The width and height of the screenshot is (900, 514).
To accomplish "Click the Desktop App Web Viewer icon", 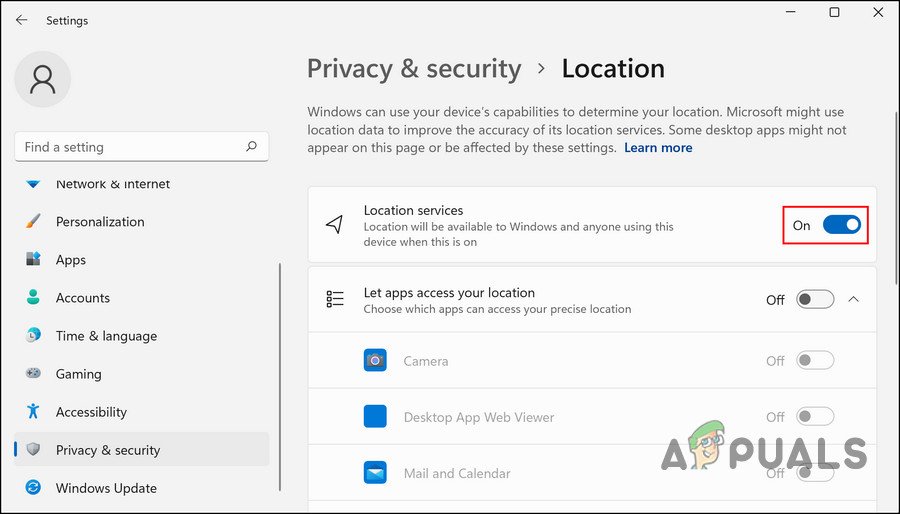I will coord(375,416).
